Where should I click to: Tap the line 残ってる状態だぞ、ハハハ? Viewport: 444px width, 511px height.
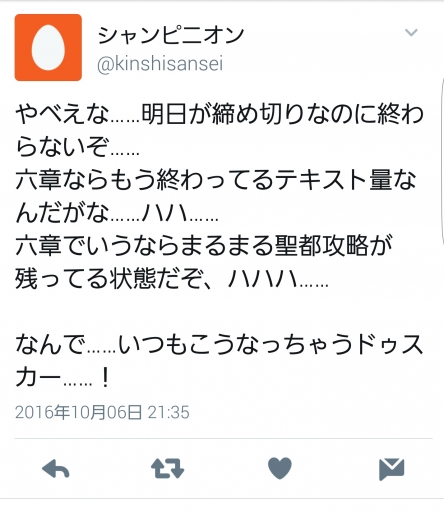172,279
